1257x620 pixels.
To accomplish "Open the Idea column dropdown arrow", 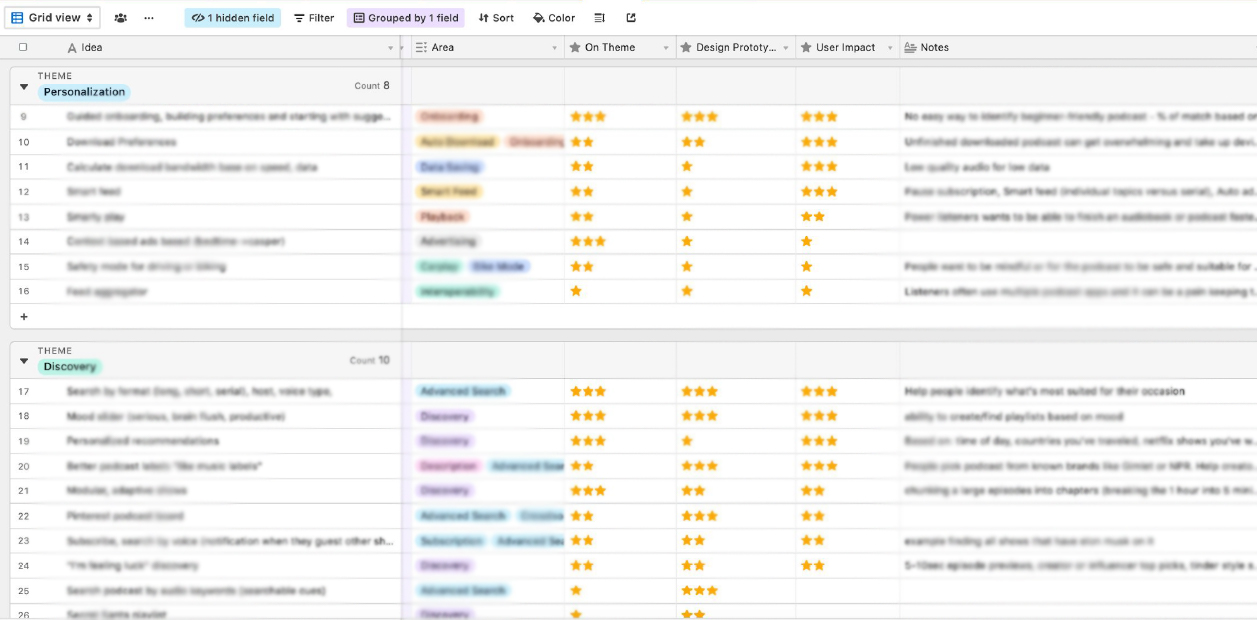I will pos(390,48).
